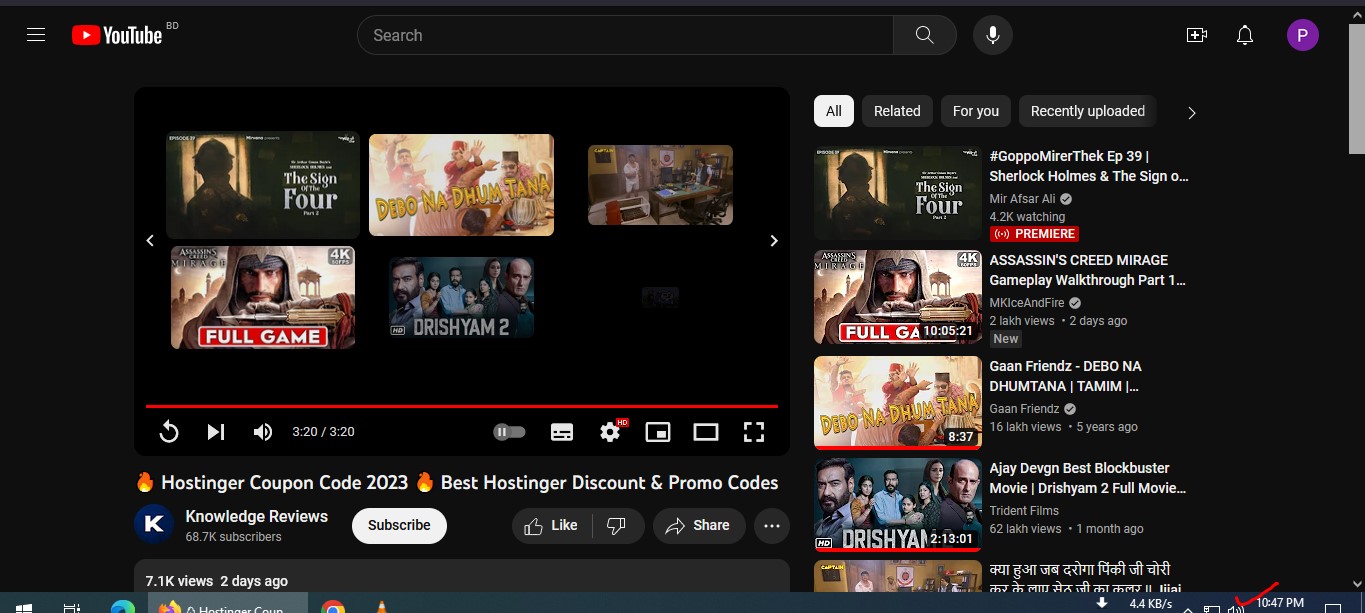
Task: Open Google Chrome from the taskbar
Action: pyautogui.click(x=333, y=606)
